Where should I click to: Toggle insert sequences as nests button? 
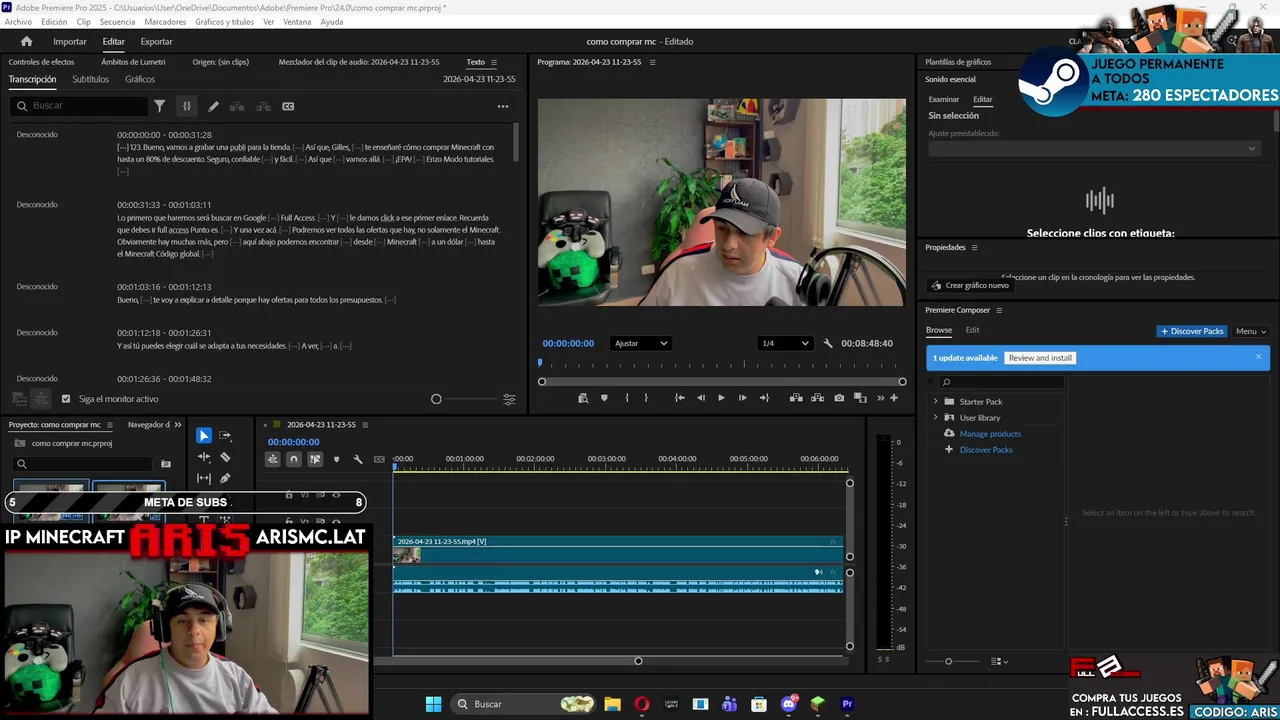point(272,459)
